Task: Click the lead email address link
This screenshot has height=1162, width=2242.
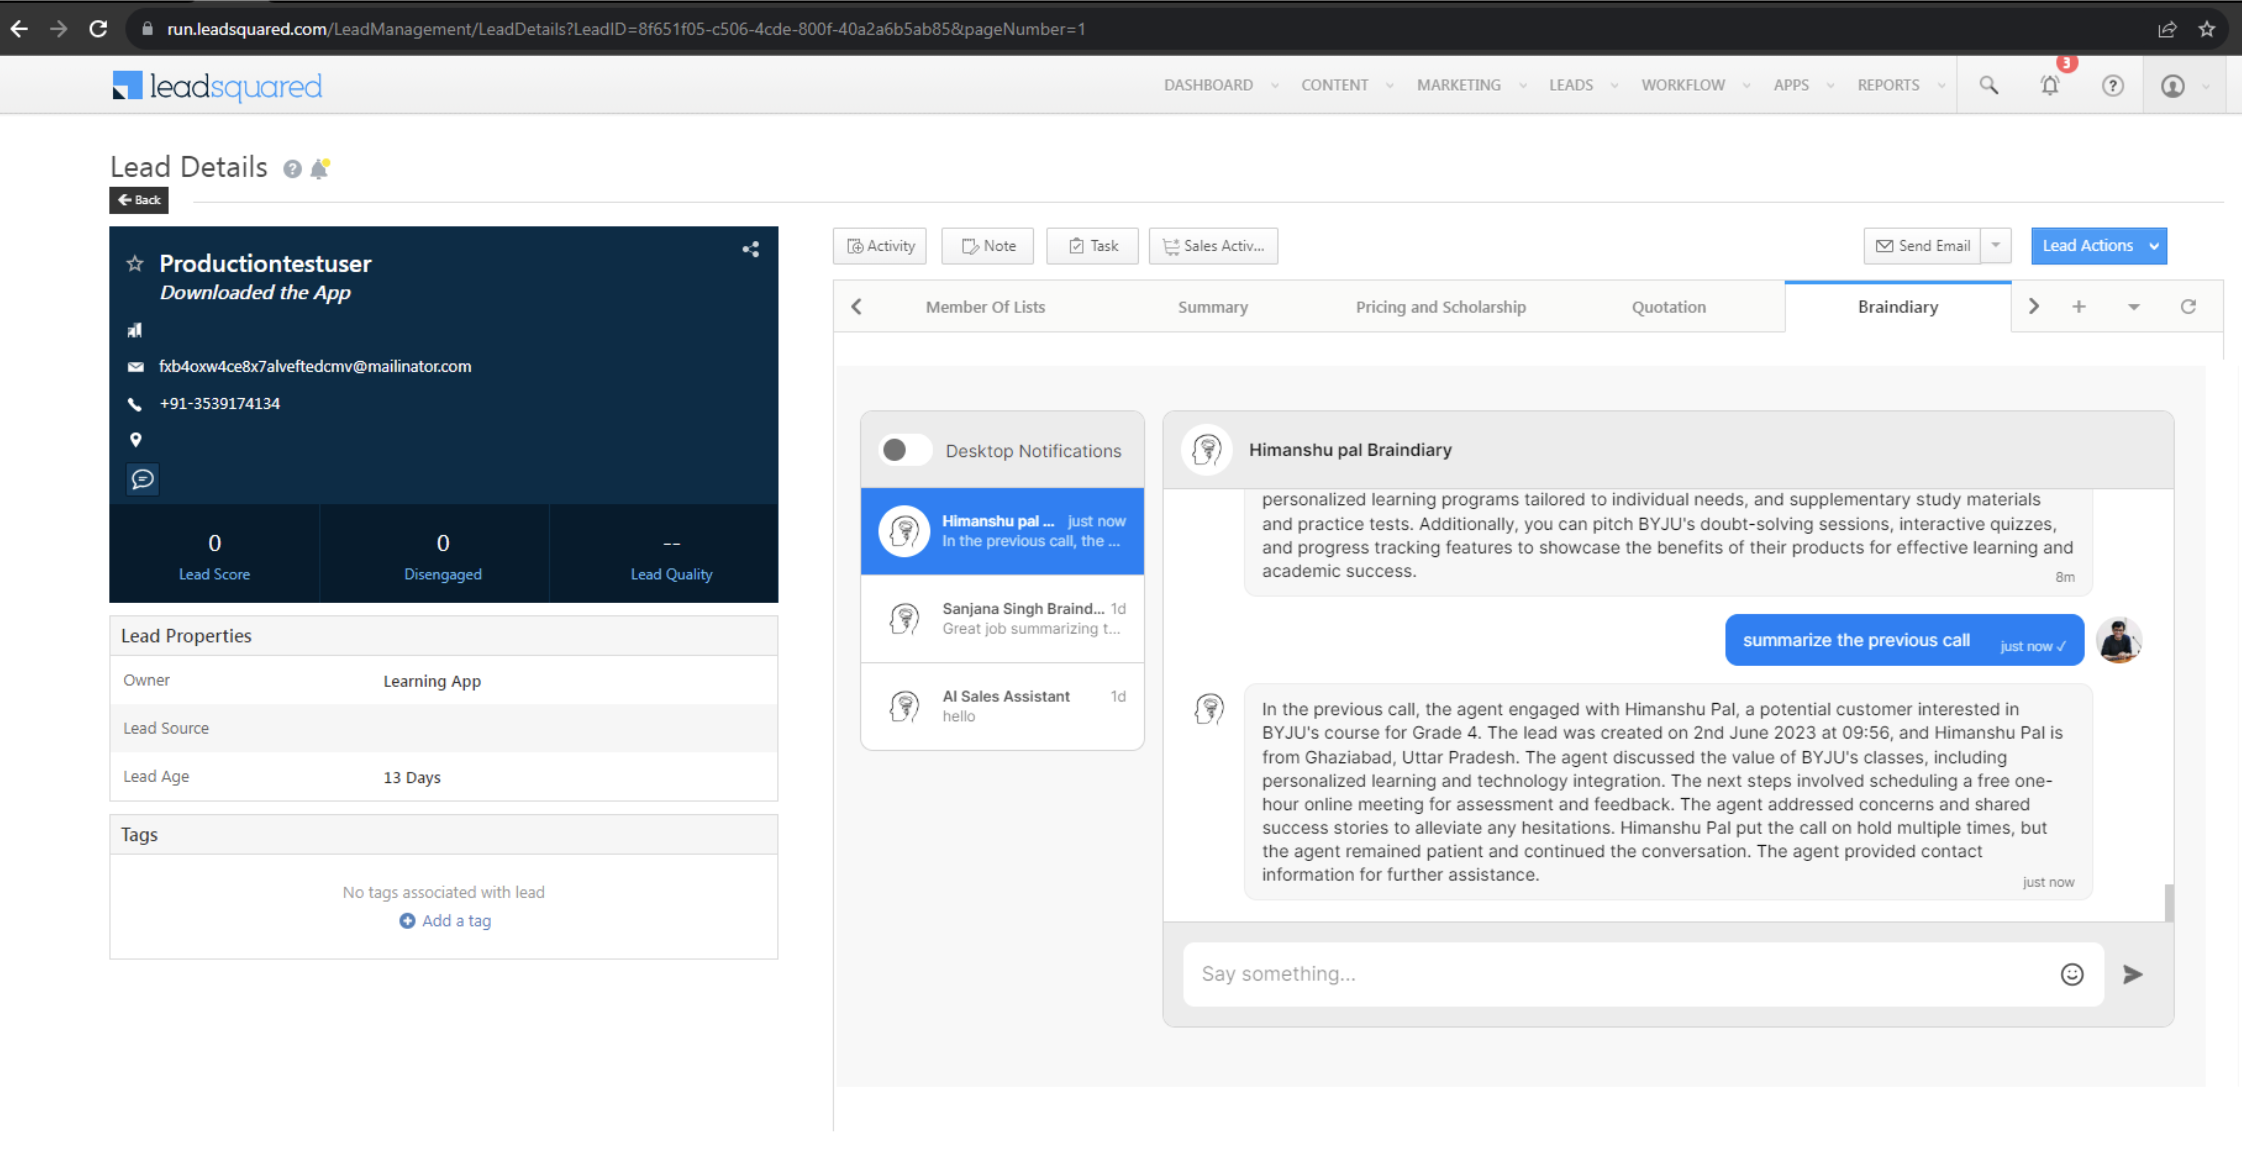Action: pos(315,367)
